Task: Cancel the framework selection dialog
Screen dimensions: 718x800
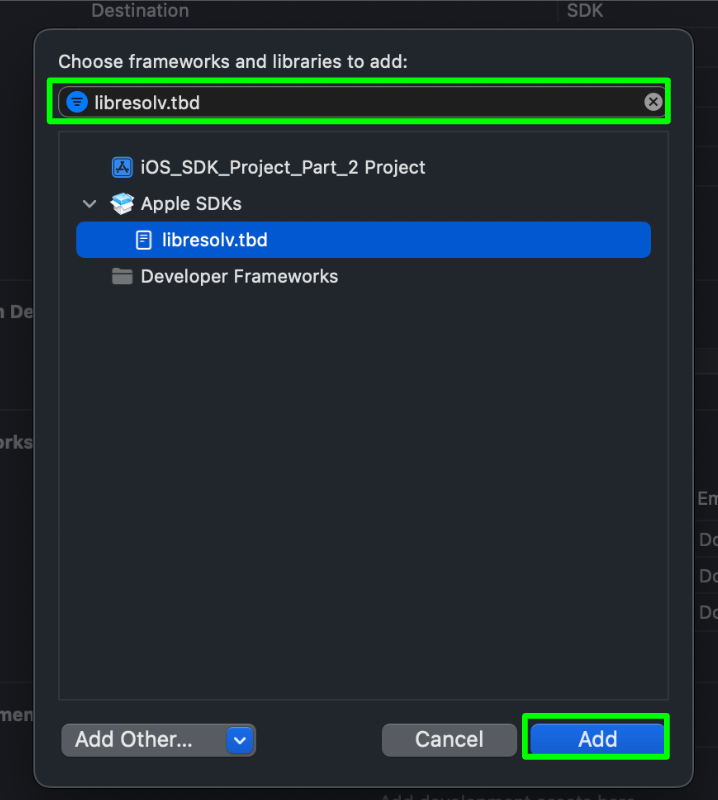Action: pos(449,739)
